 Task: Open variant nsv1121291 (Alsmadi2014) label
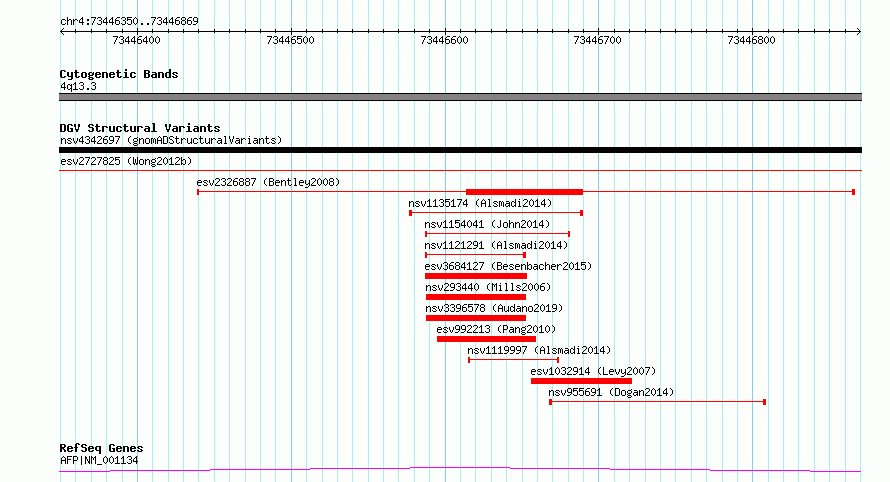[x=496, y=245]
